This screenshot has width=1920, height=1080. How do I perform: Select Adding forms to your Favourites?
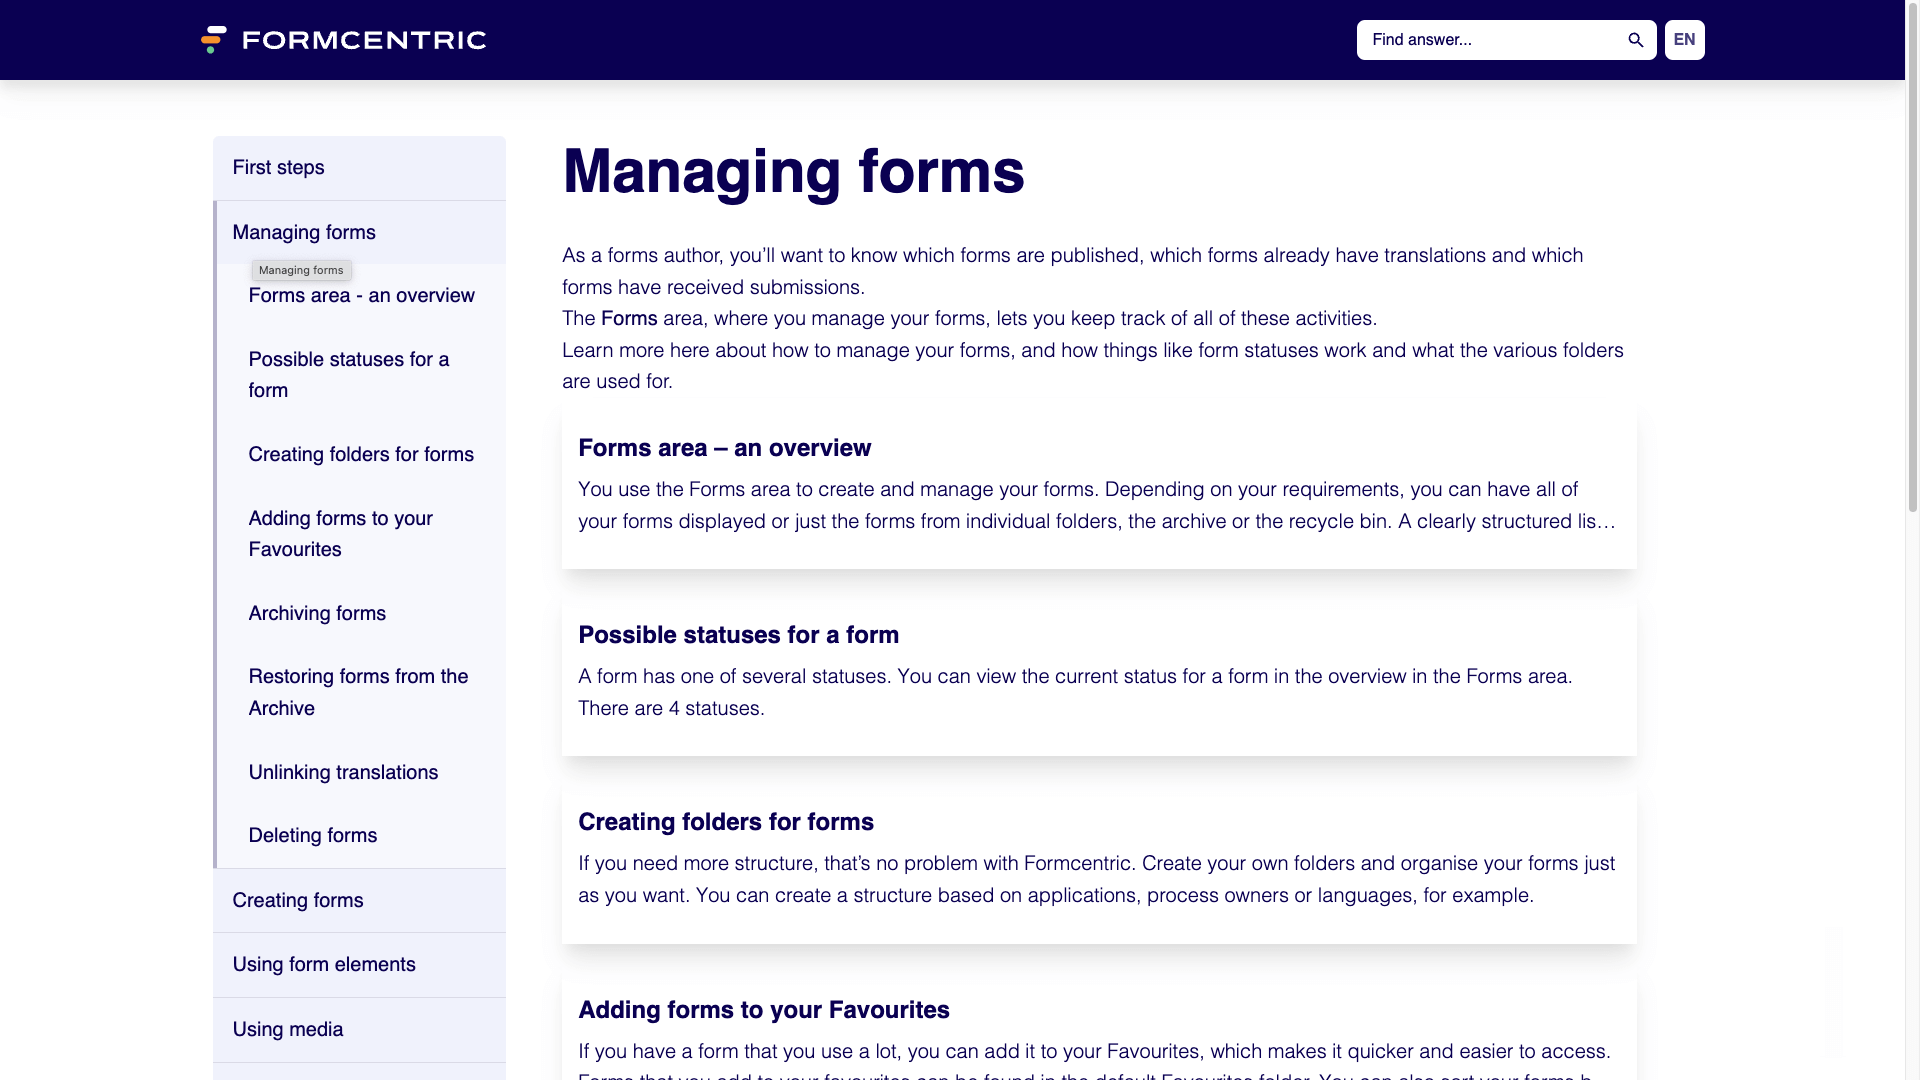(x=340, y=533)
